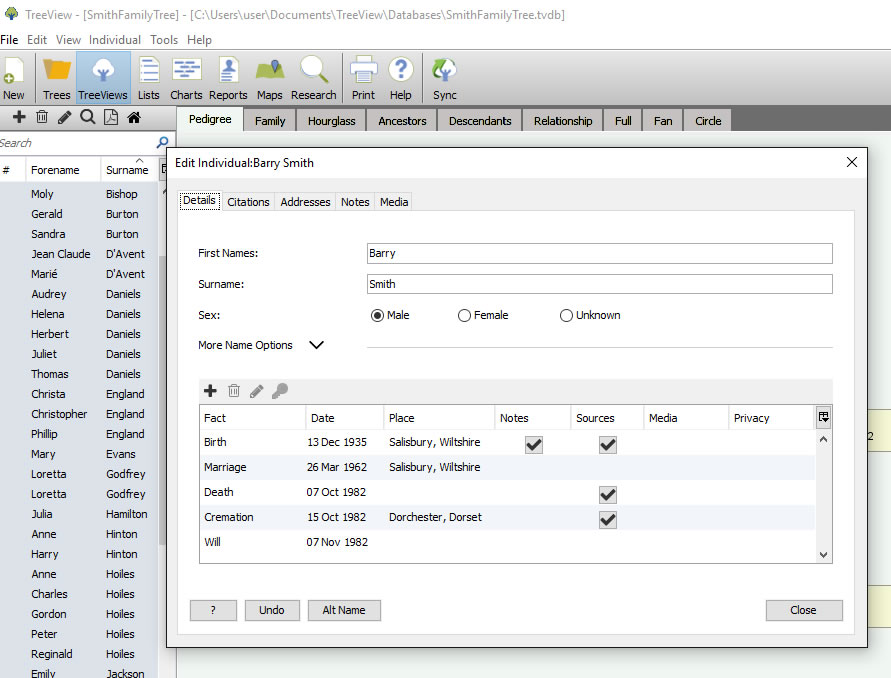Close the Edit Individual dialog with X
Image resolution: width=891 pixels, height=678 pixels.
coord(852,163)
